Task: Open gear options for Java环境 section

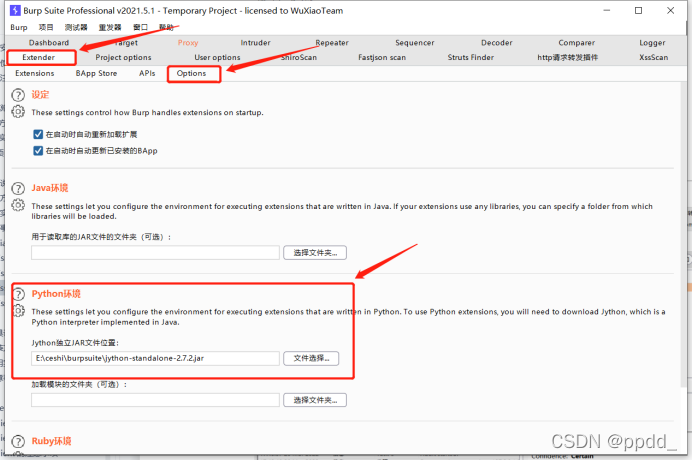Action: tap(18, 205)
